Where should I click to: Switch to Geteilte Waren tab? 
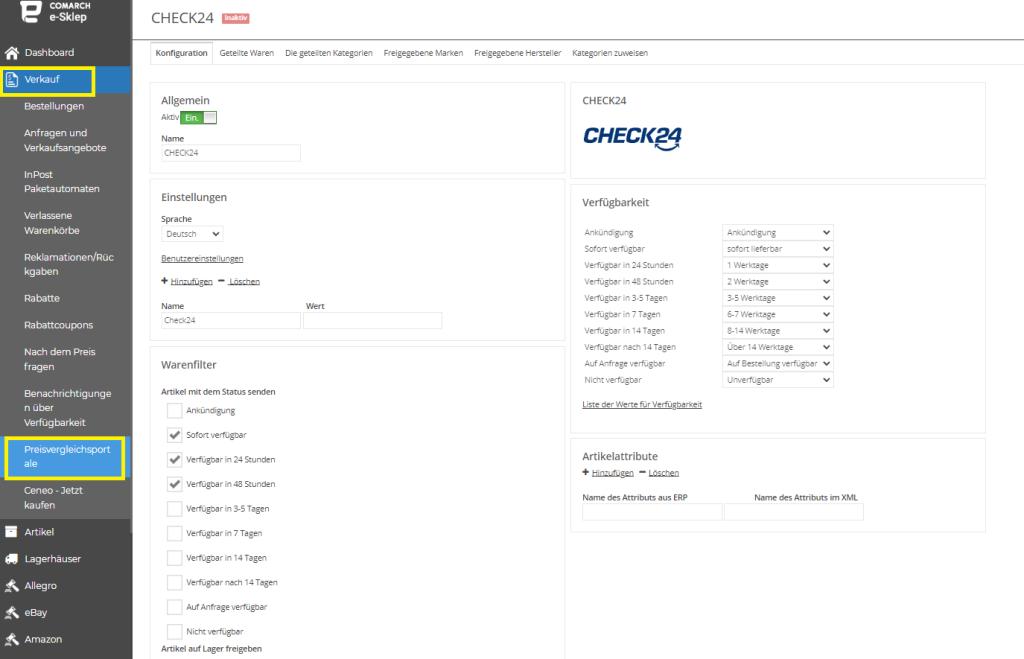pos(247,53)
